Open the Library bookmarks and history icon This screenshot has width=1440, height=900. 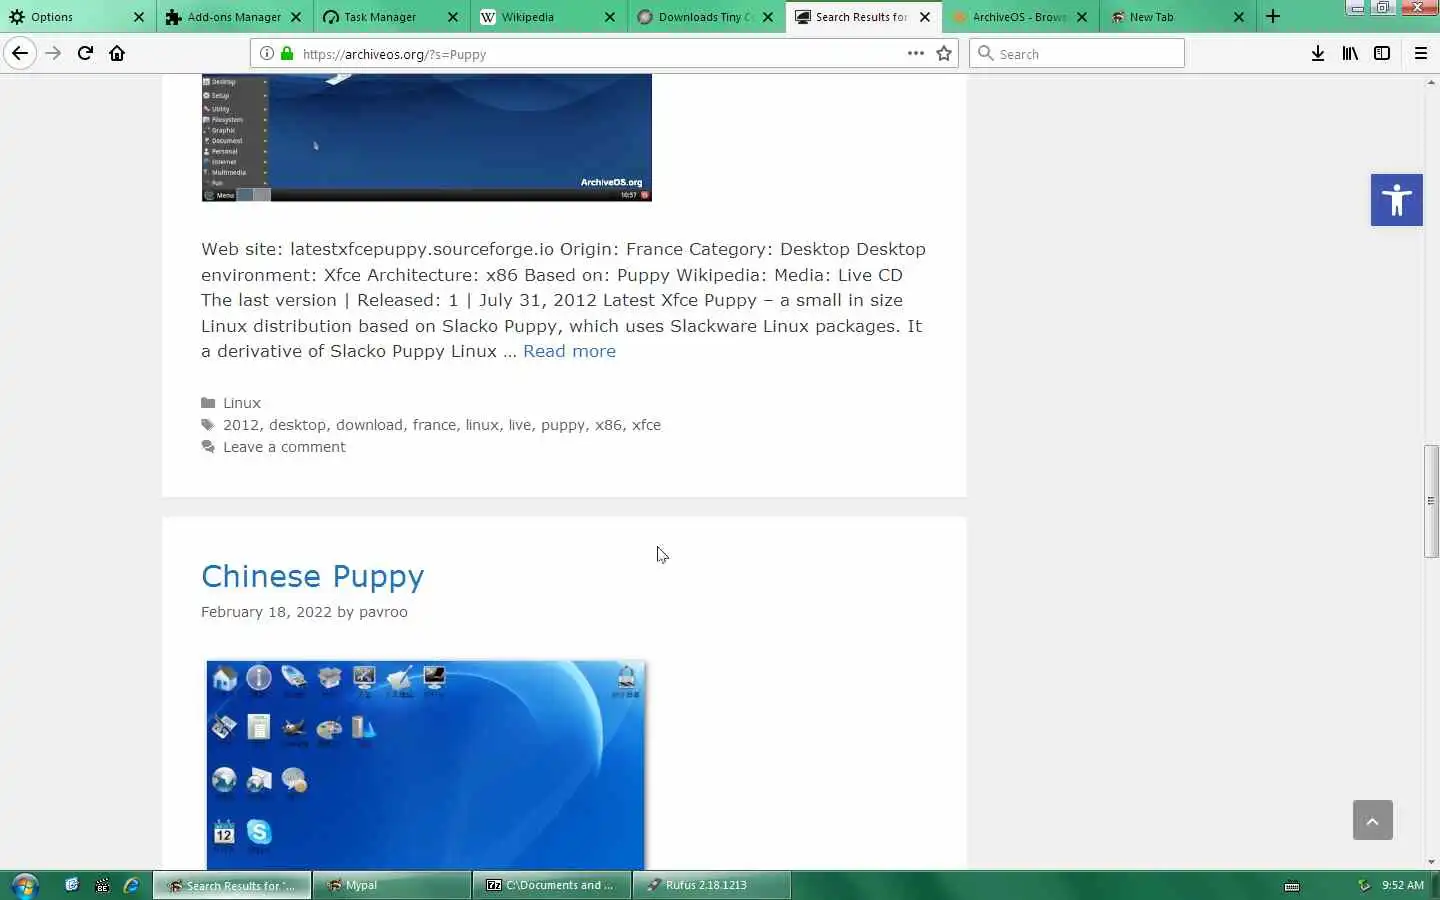(x=1350, y=53)
